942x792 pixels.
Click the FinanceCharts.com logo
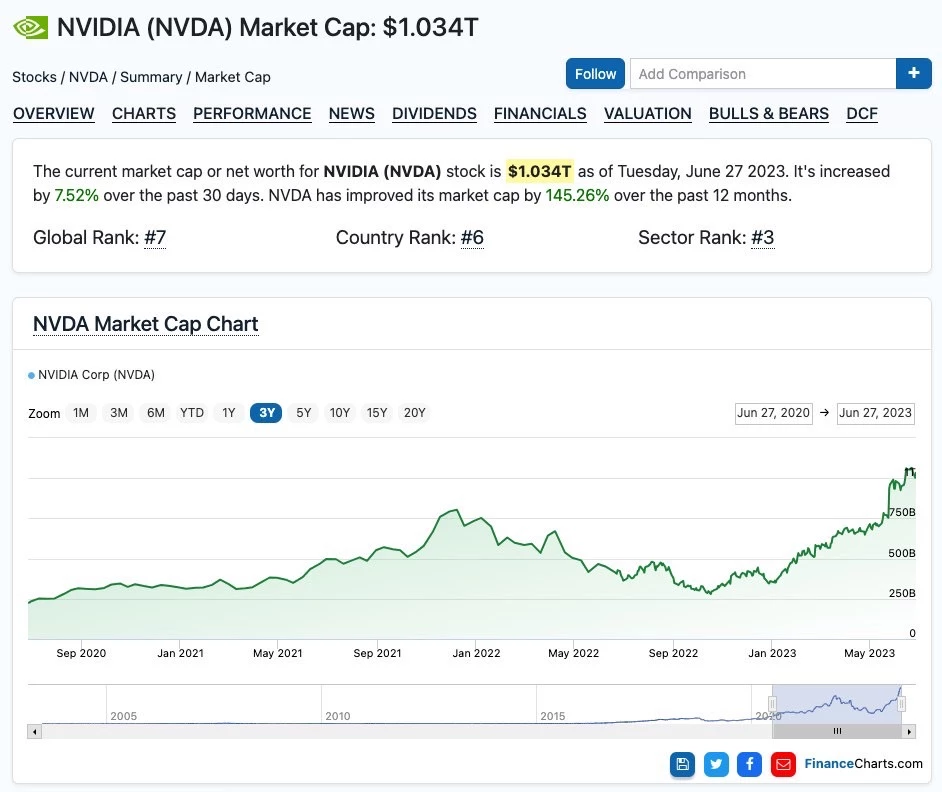point(863,764)
